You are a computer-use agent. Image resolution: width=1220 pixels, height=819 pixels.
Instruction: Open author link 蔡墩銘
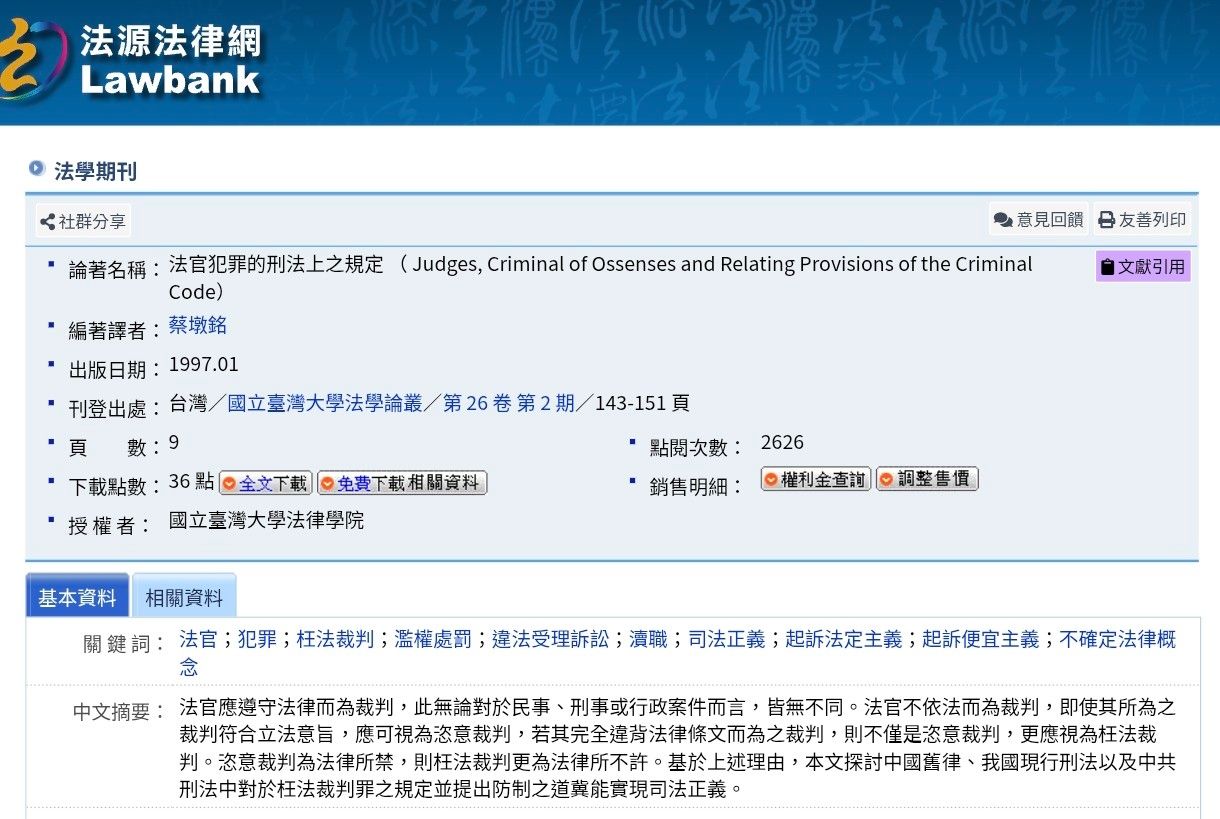coord(198,325)
